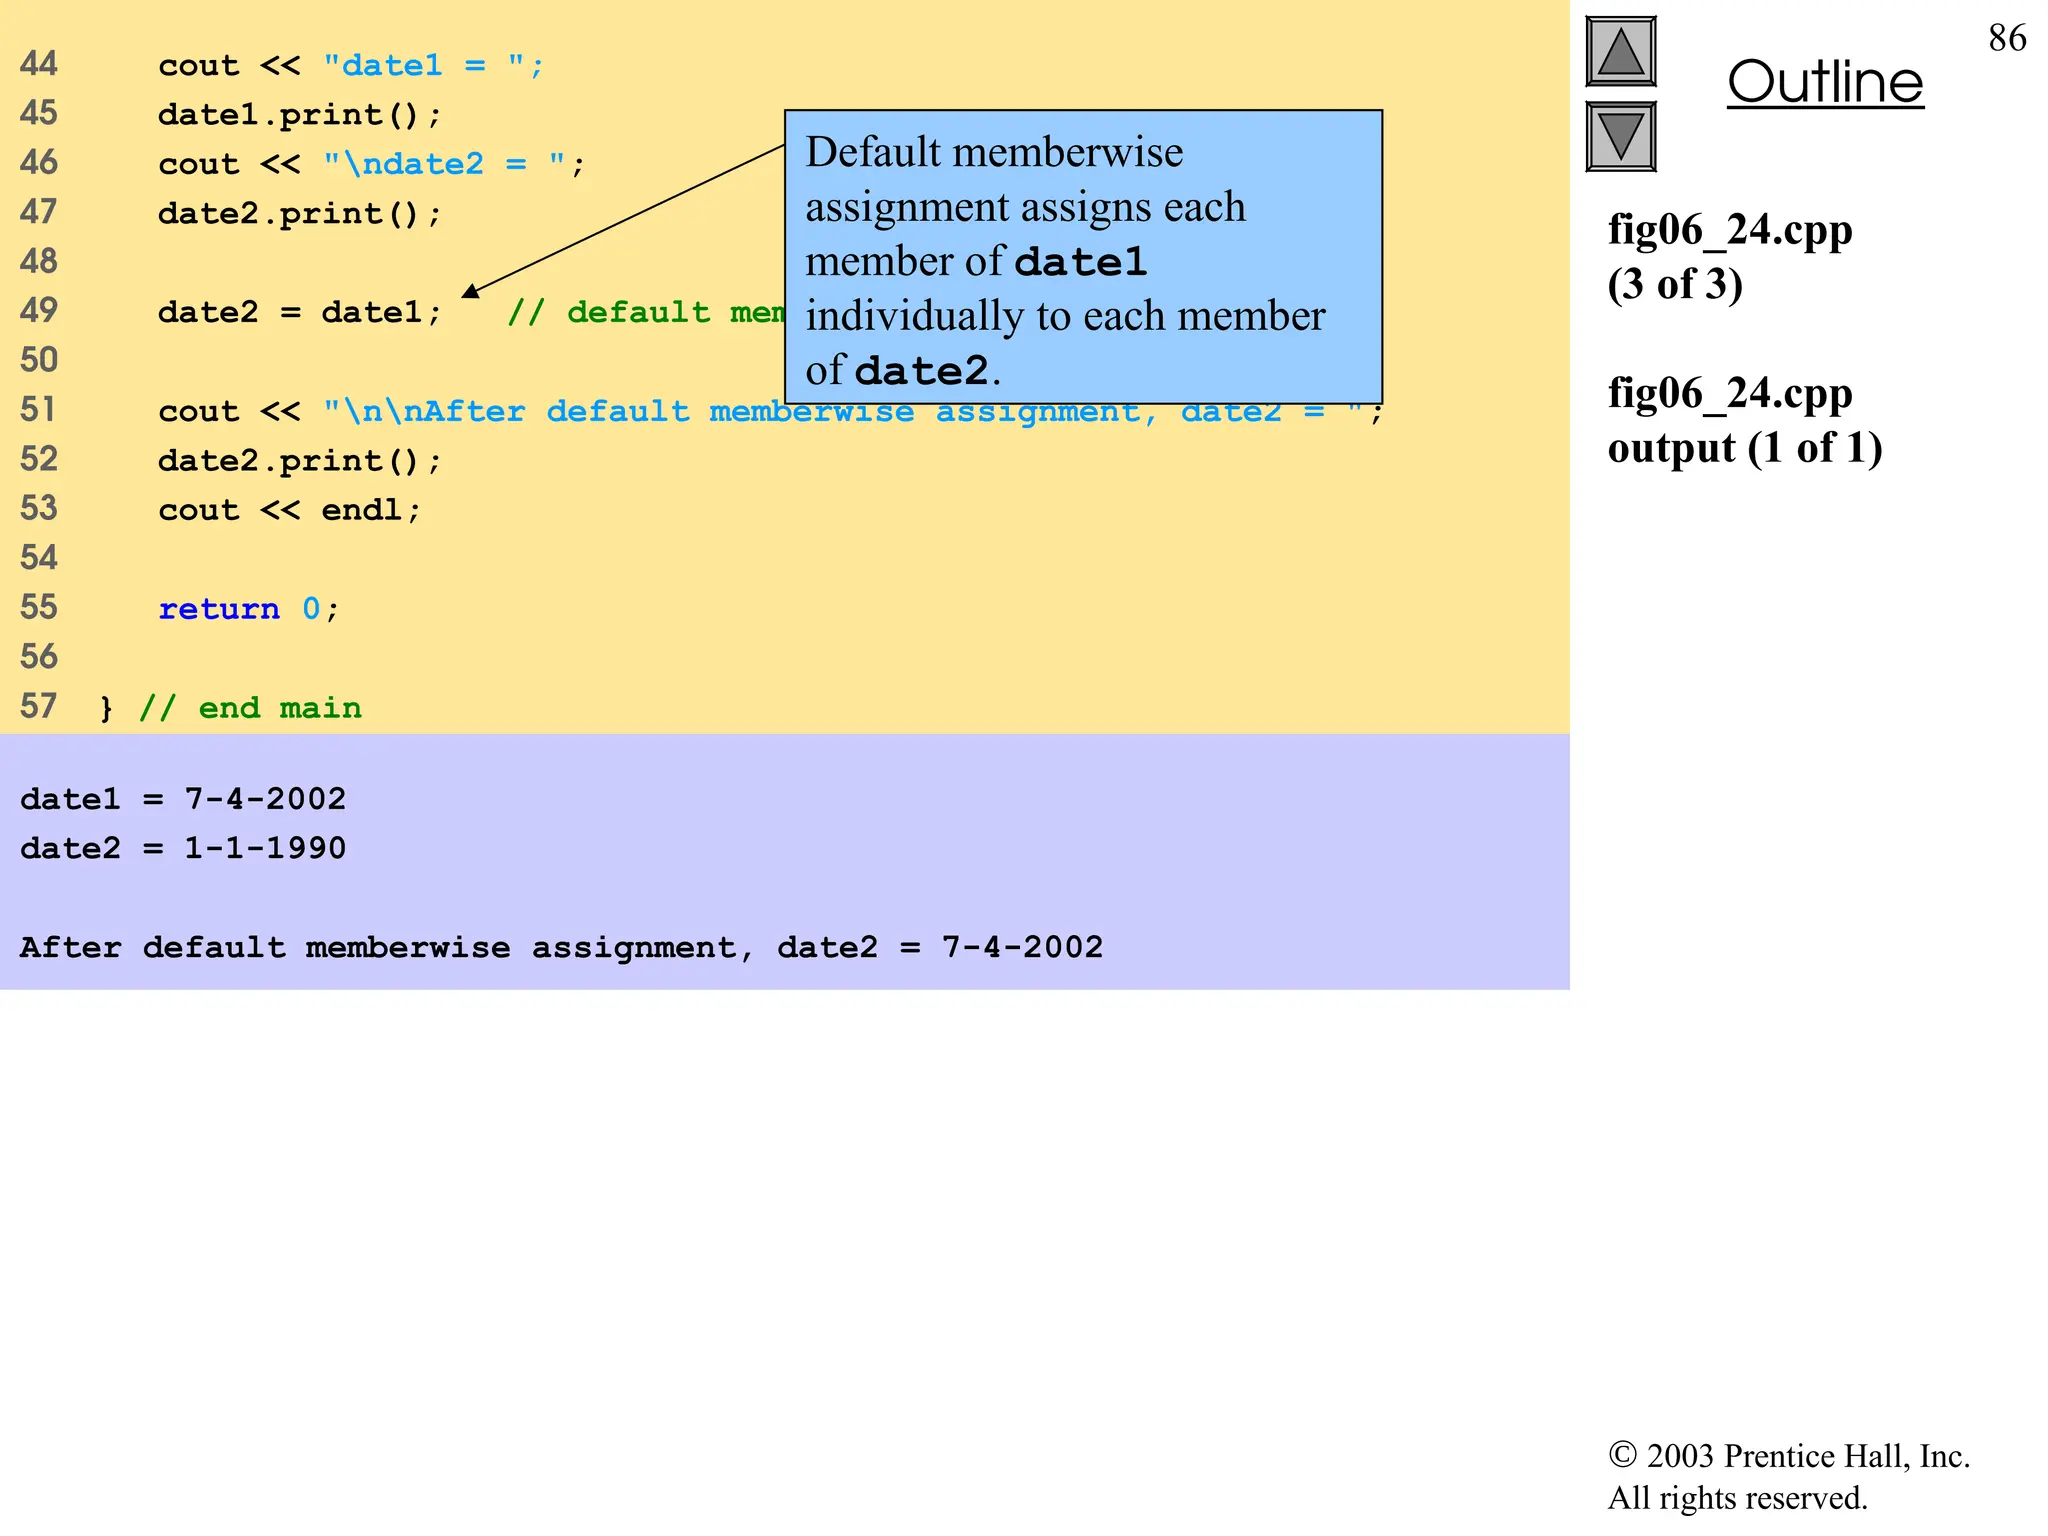This screenshot has width=2048, height=1536.
Task: Click the up arrow navigation icon
Action: point(1620,52)
